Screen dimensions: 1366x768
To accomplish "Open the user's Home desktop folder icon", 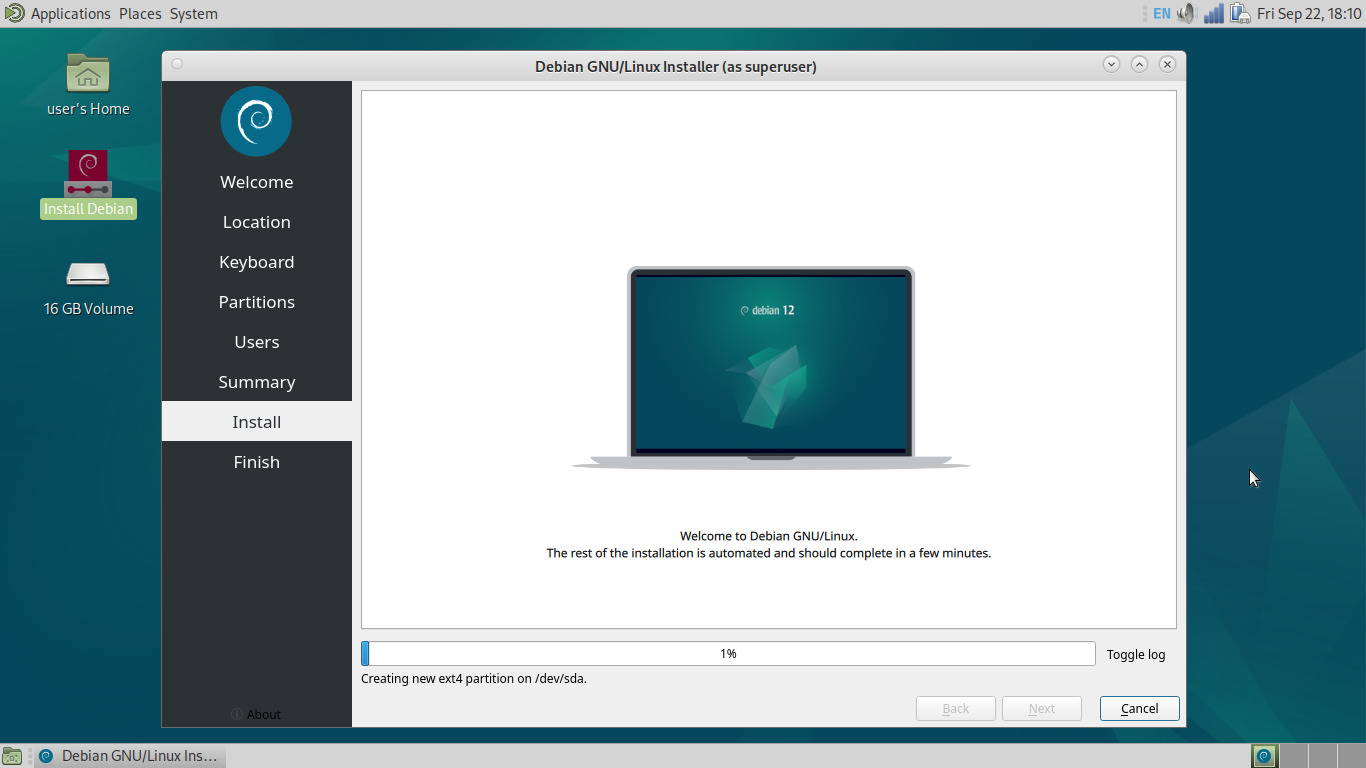I will (88, 73).
